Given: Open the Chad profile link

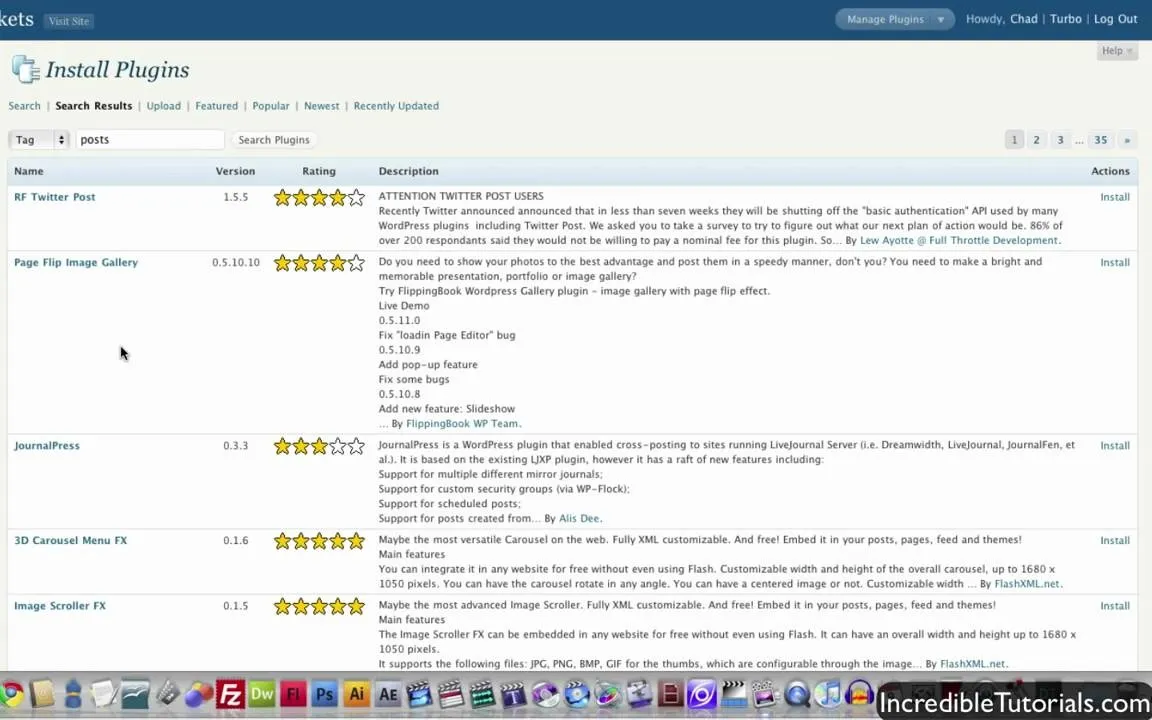Looking at the screenshot, I should (1023, 19).
